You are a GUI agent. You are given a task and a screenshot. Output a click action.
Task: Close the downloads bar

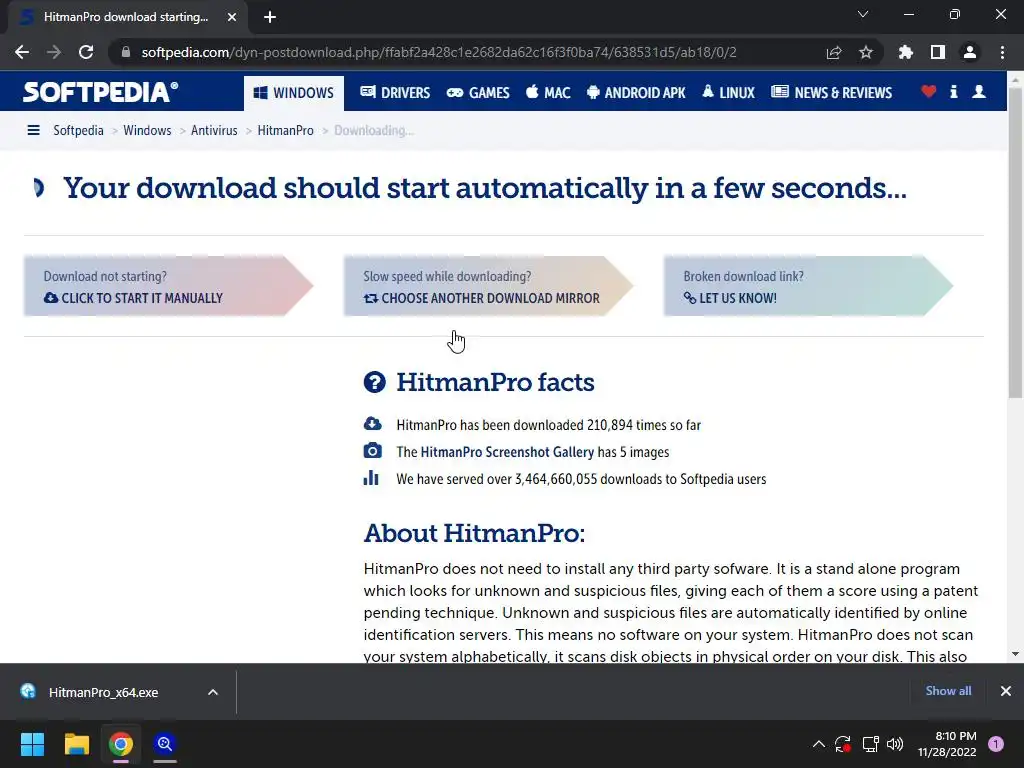pyautogui.click(x=1006, y=691)
